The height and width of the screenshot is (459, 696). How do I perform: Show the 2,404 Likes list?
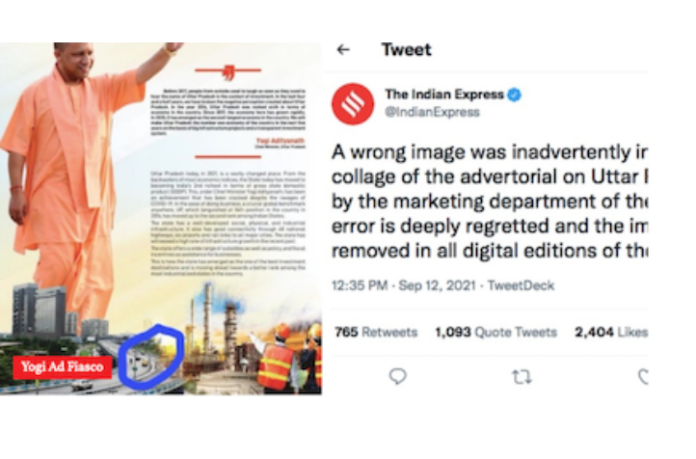click(611, 332)
